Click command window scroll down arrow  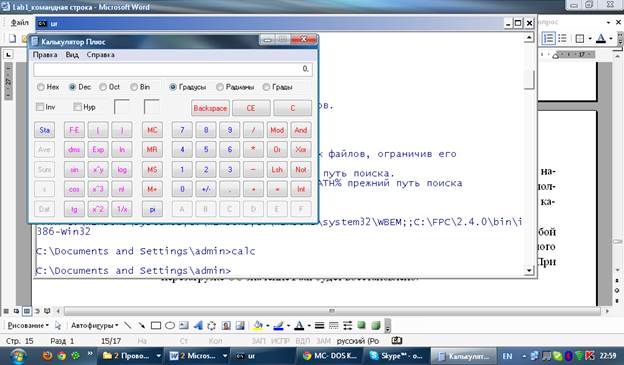pos(529,271)
